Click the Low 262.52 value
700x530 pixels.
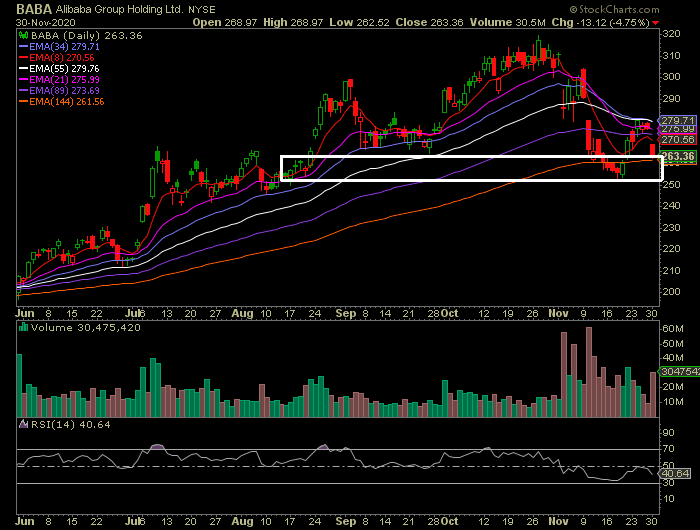click(x=359, y=22)
